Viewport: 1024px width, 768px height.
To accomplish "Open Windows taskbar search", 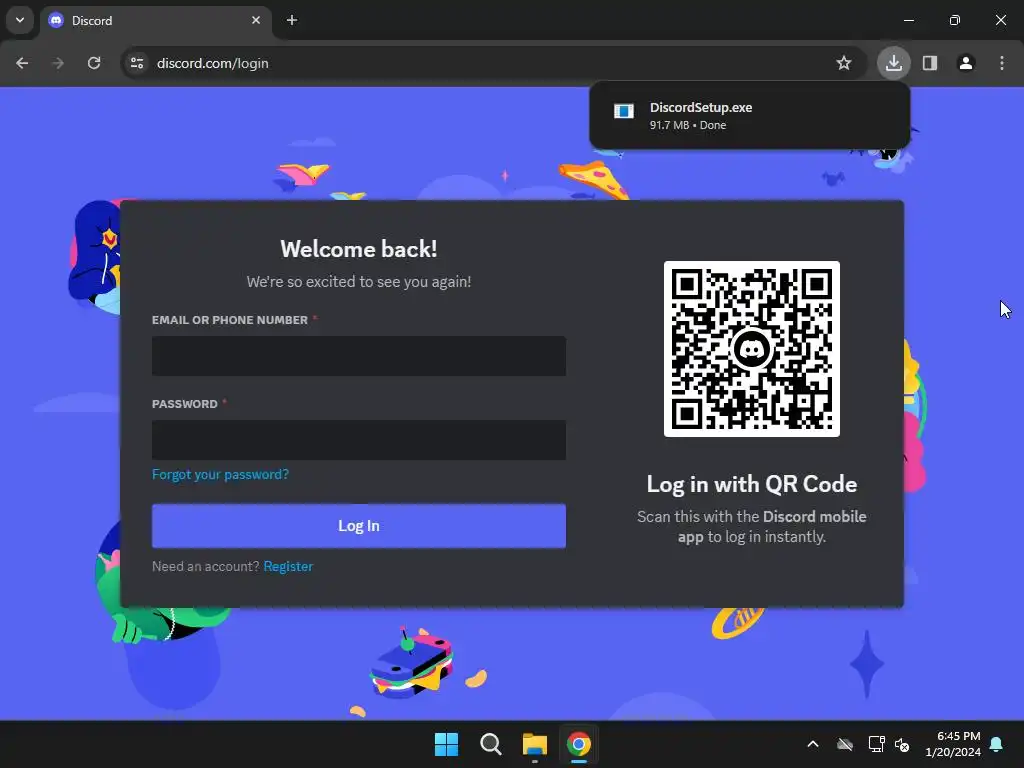I will [x=490, y=744].
